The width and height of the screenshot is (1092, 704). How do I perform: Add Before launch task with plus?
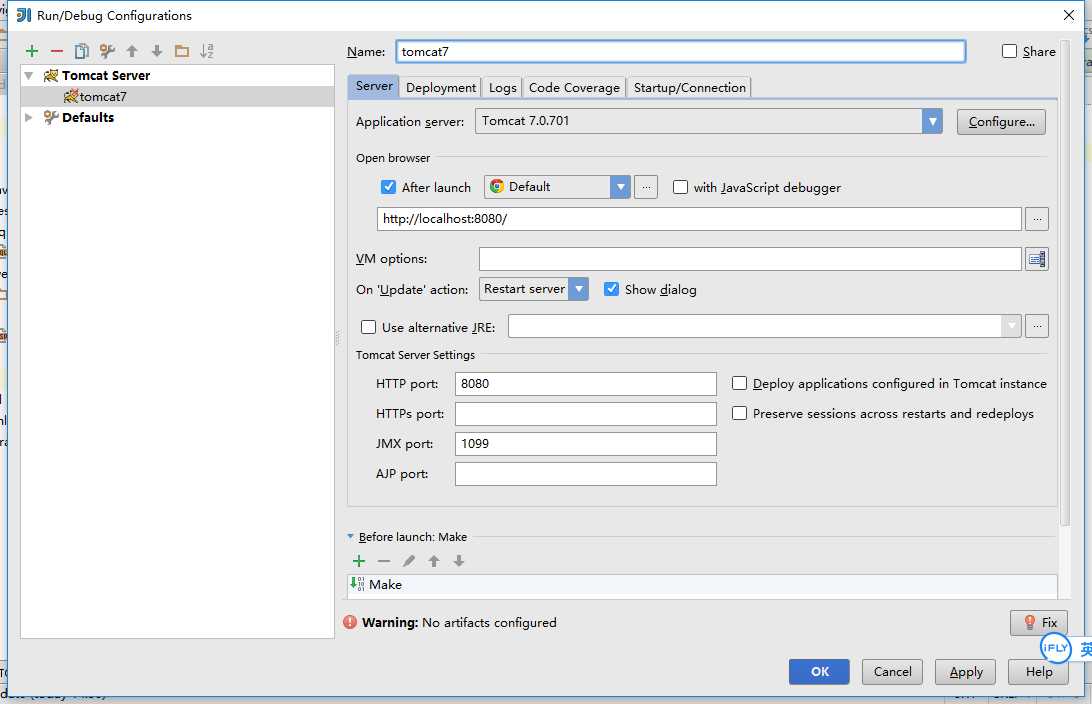coord(359,561)
